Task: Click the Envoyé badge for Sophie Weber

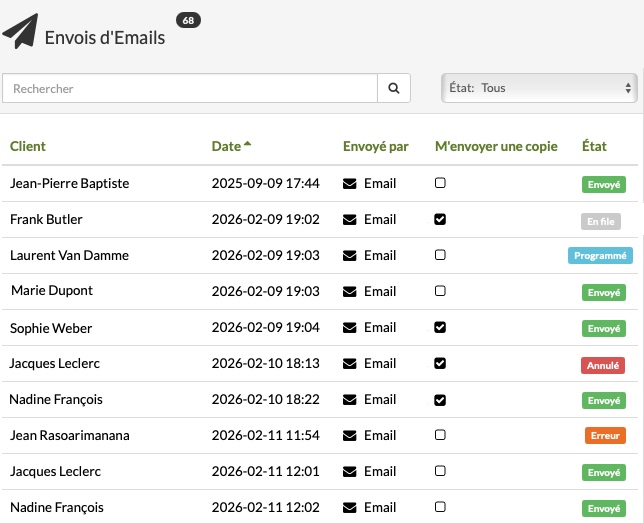Action: pos(604,329)
